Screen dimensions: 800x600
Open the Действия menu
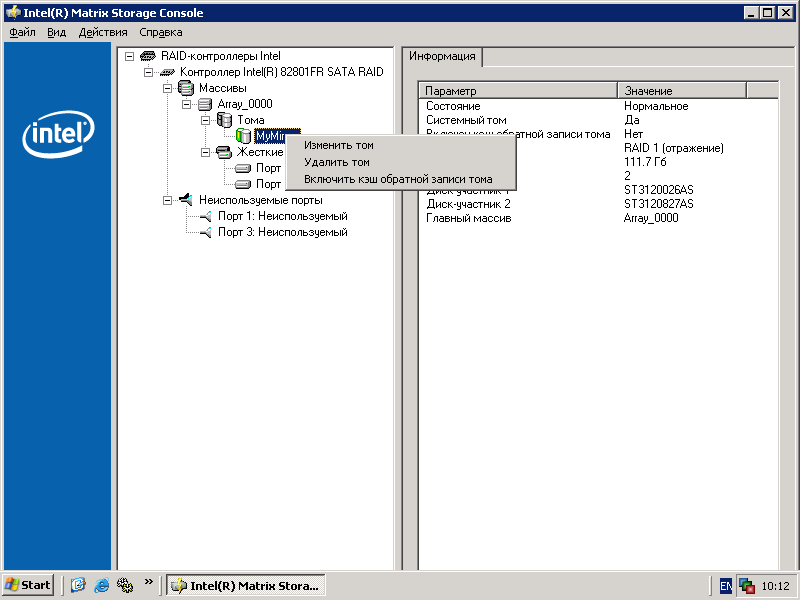103,32
